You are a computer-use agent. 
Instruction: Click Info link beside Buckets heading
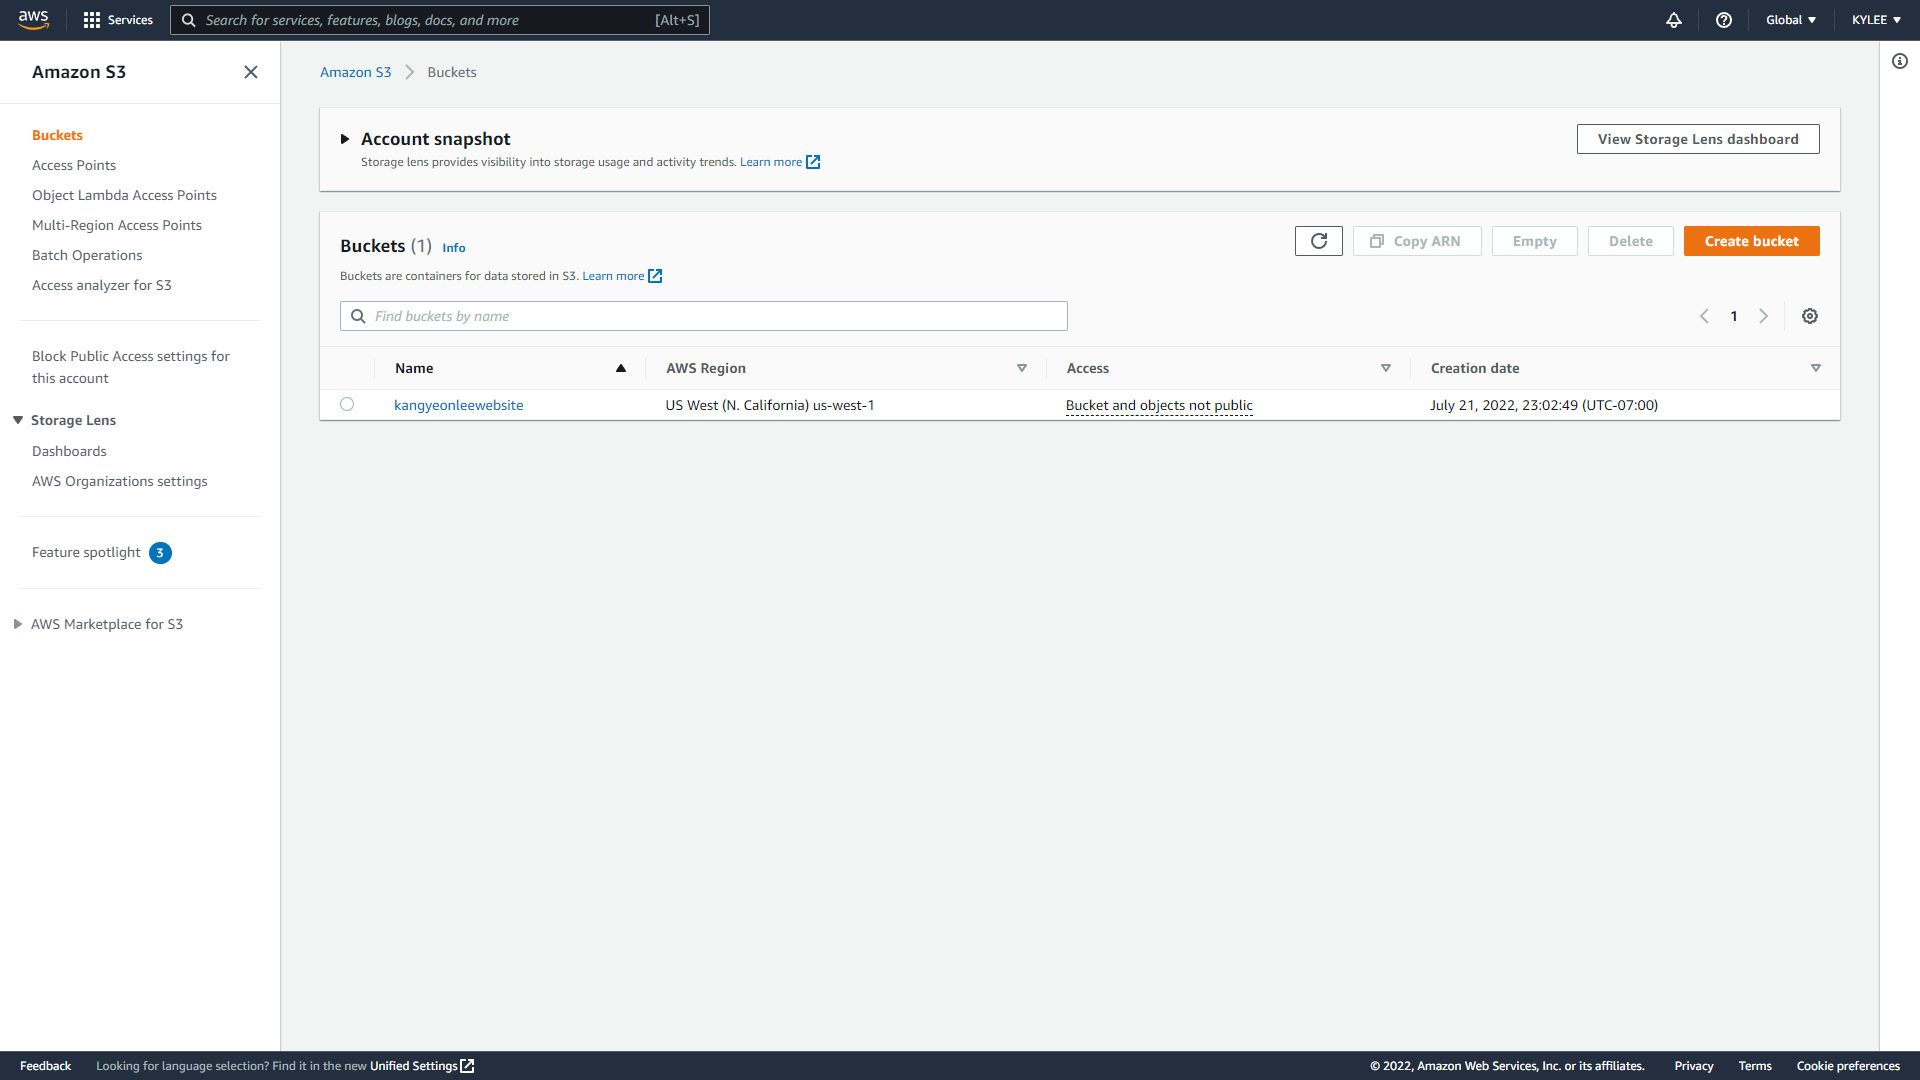(x=454, y=248)
